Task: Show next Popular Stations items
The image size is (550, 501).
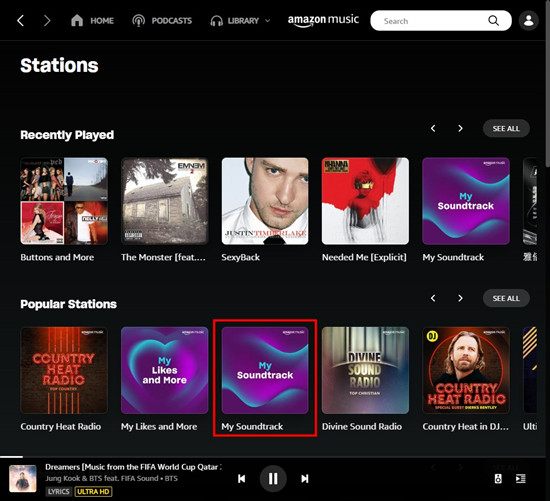Action: 460,298
